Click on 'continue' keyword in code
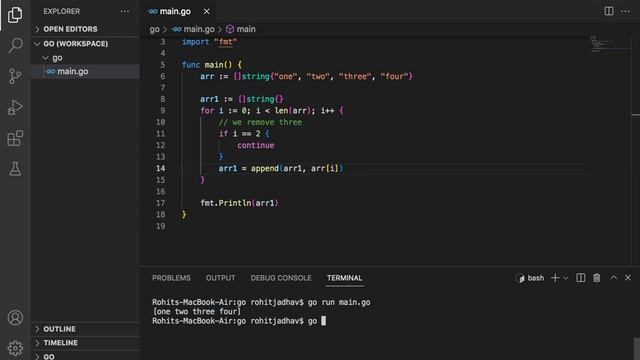Screen dimensions: 640x360 tap(256, 145)
